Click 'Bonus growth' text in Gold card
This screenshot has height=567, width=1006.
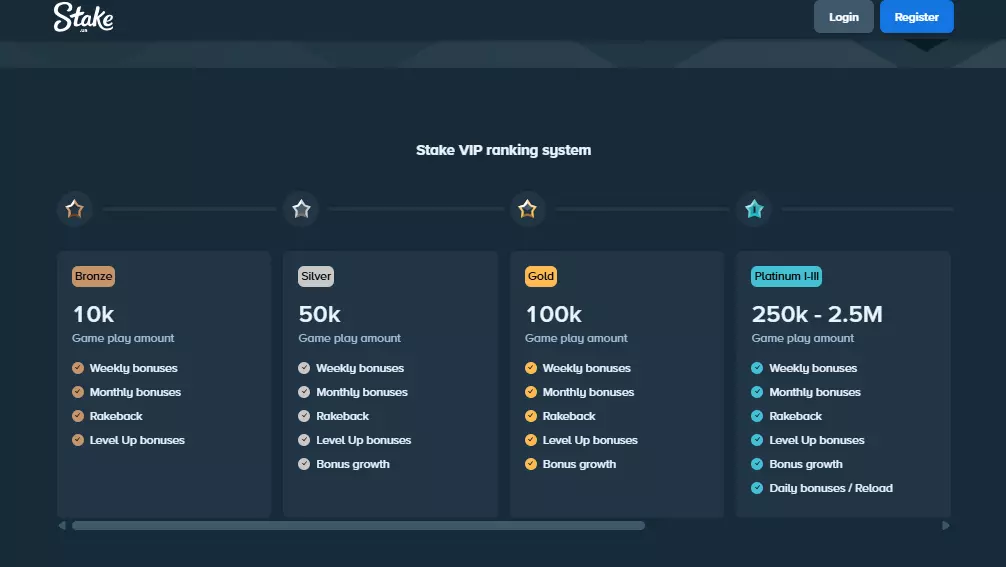(x=579, y=464)
